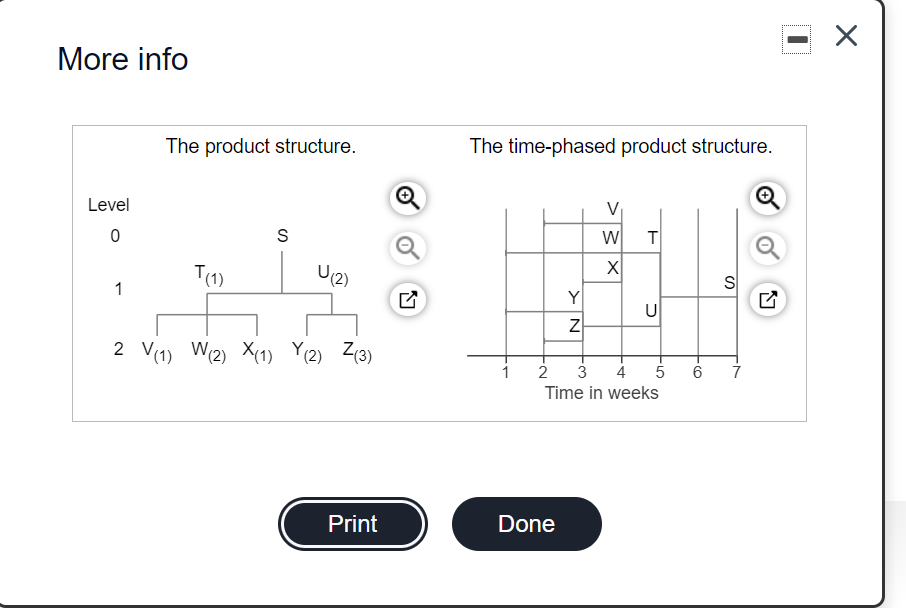Viewport: 906px width, 608px height.
Task: Click Done to dismiss the dialog
Action: (526, 523)
